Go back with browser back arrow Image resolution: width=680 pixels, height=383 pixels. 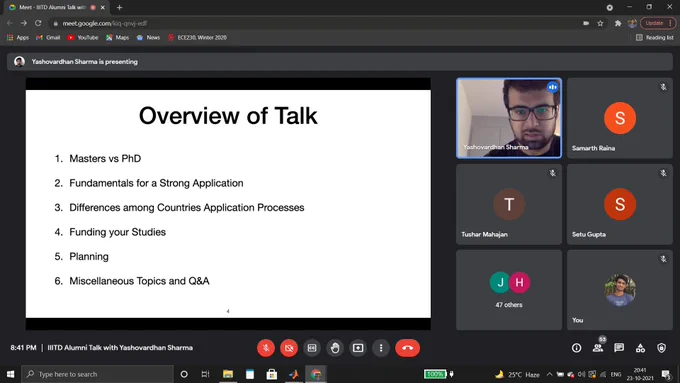10,23
